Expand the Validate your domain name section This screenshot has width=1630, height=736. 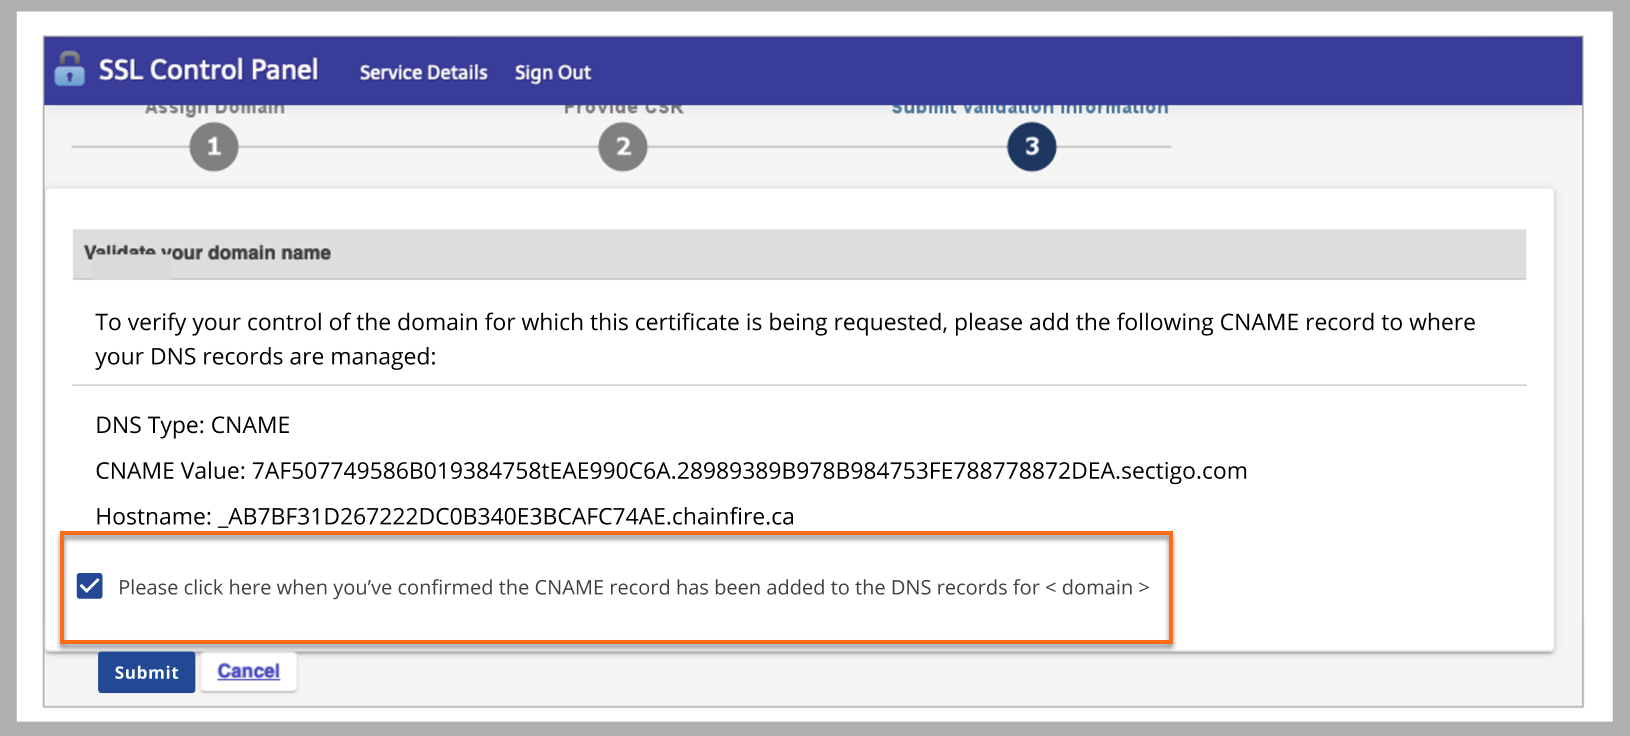(211, 253)
